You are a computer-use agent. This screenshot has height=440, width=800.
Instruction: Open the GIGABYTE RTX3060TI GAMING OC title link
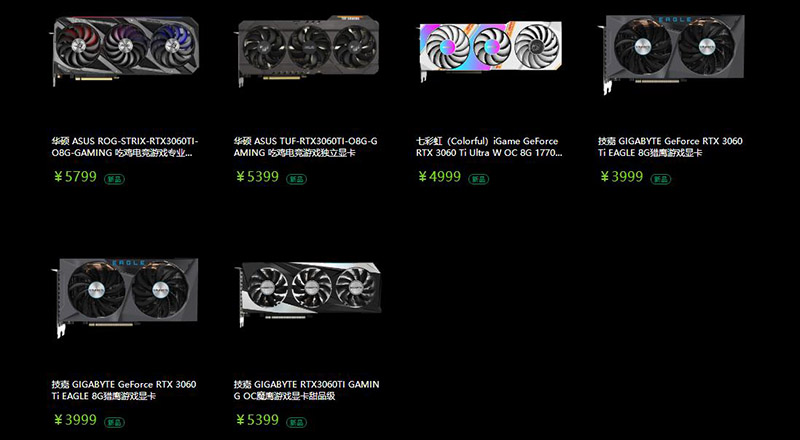tap(307, 390)
